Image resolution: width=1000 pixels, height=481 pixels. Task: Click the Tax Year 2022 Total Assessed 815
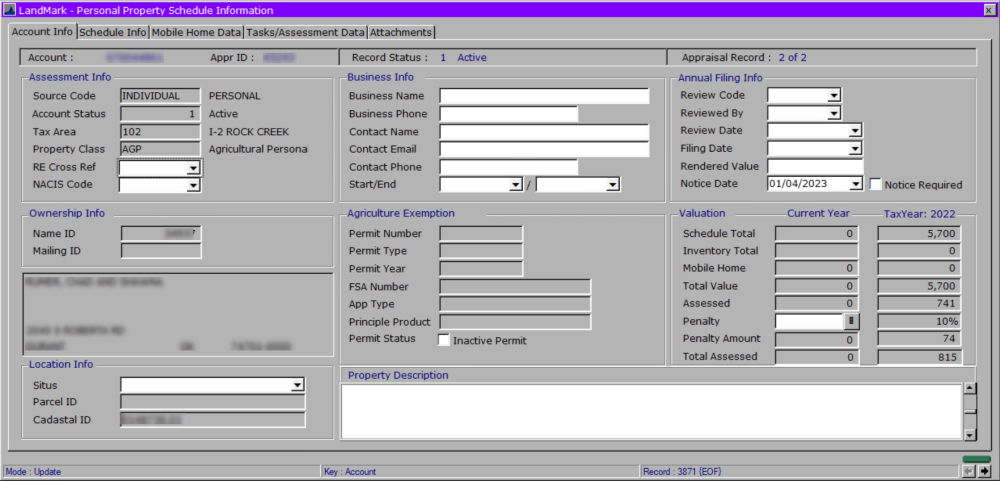tap(919, 357)
